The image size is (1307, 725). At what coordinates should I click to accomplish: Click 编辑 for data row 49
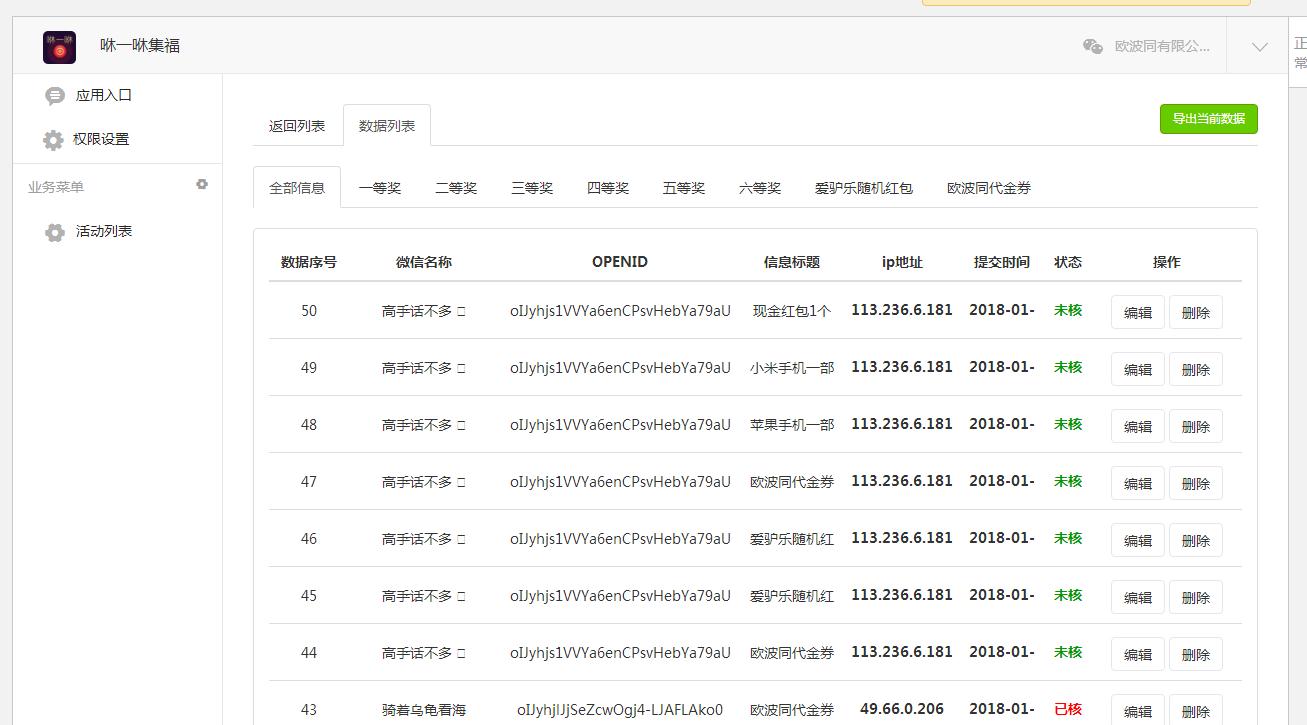coord(1138,369)
